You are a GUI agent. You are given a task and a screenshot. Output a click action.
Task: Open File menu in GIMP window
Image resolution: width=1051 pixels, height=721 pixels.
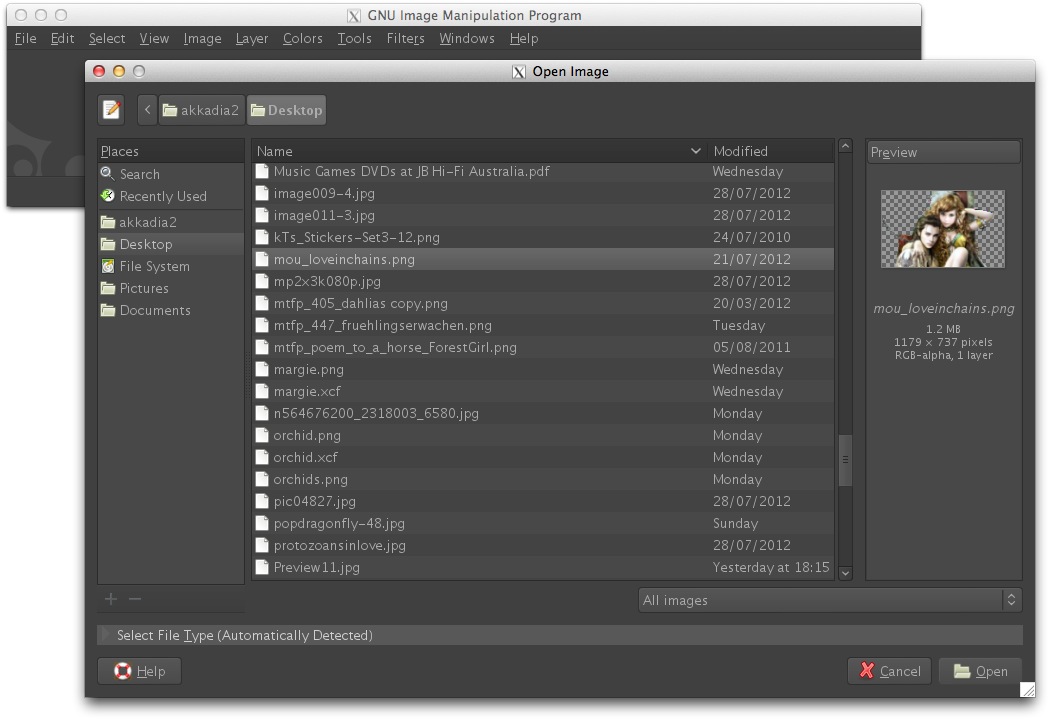(x=25, y=38)
